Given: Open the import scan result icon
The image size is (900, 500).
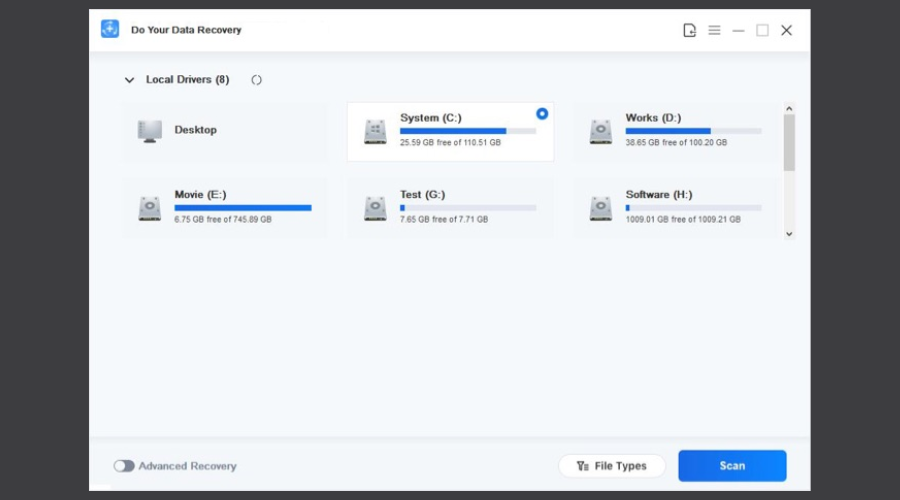Looking at the screenshot, I should pos(689,30).
